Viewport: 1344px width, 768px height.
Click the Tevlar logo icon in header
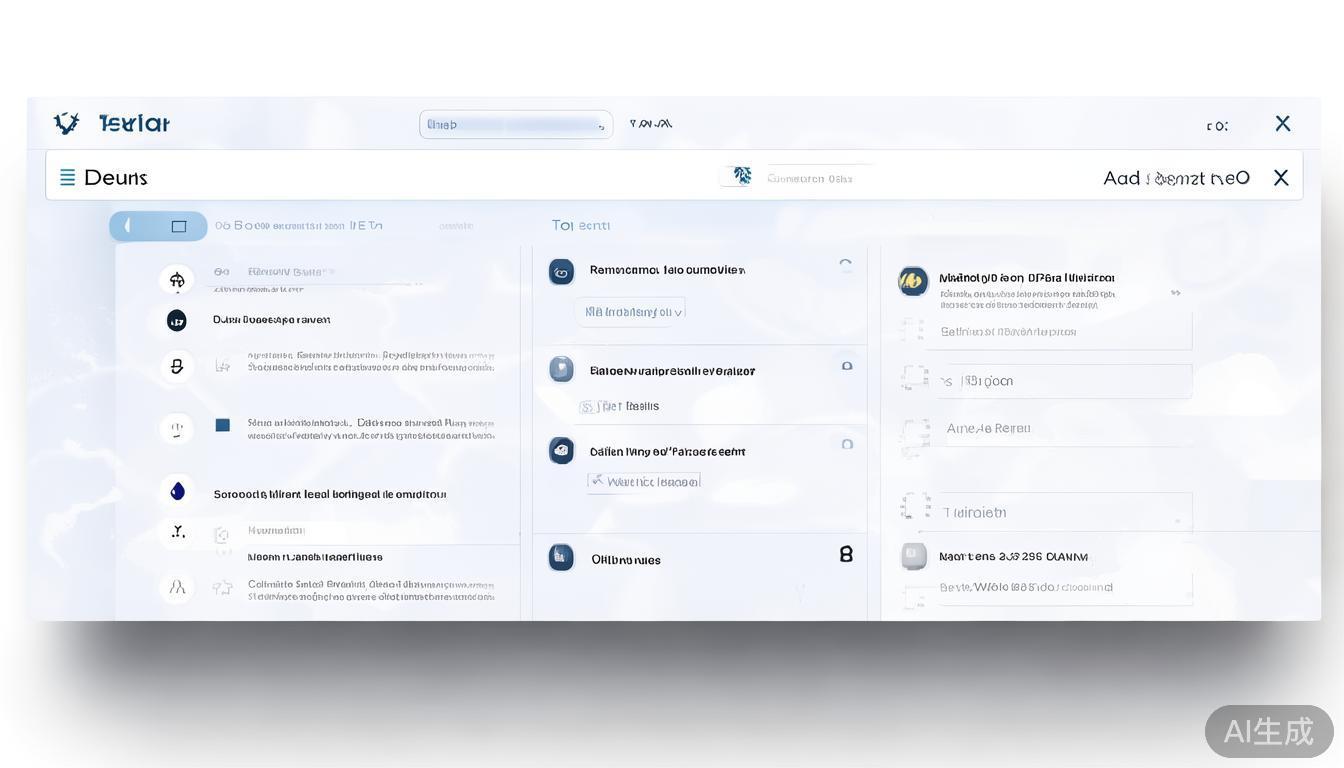point(67,123)
